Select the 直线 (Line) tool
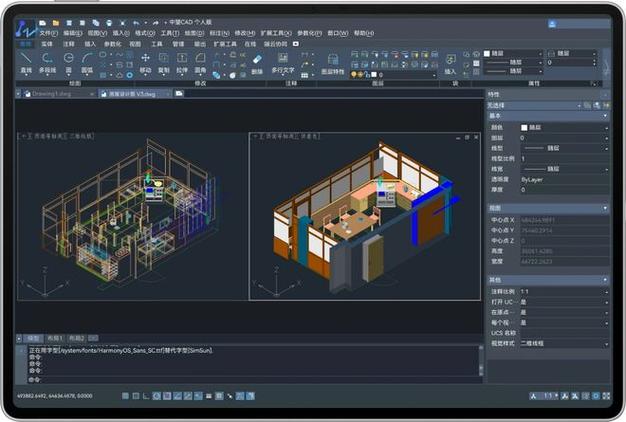 point(26,63)
